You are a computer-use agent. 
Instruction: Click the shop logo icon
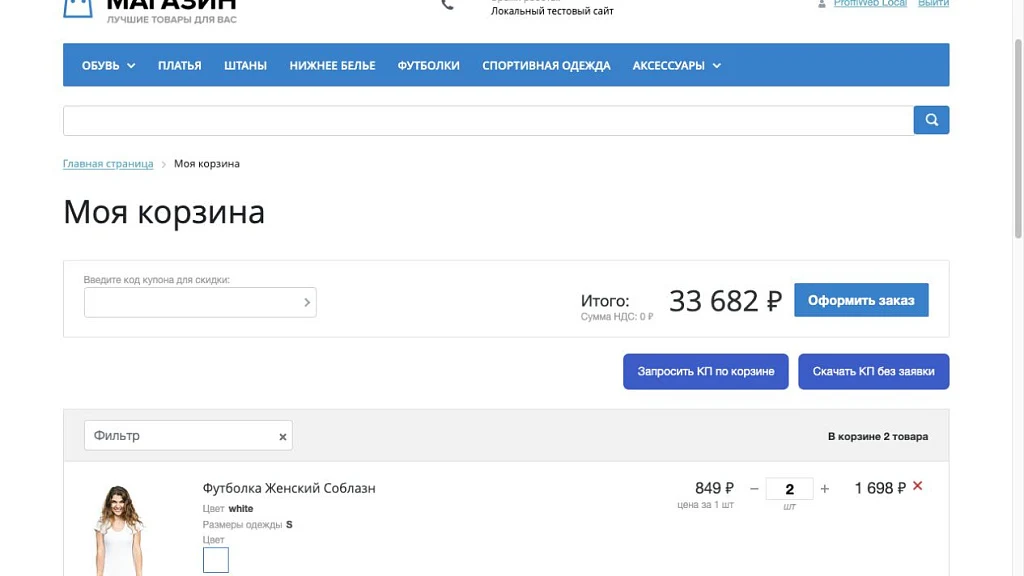pyautogui.click(x=78, y=8)
